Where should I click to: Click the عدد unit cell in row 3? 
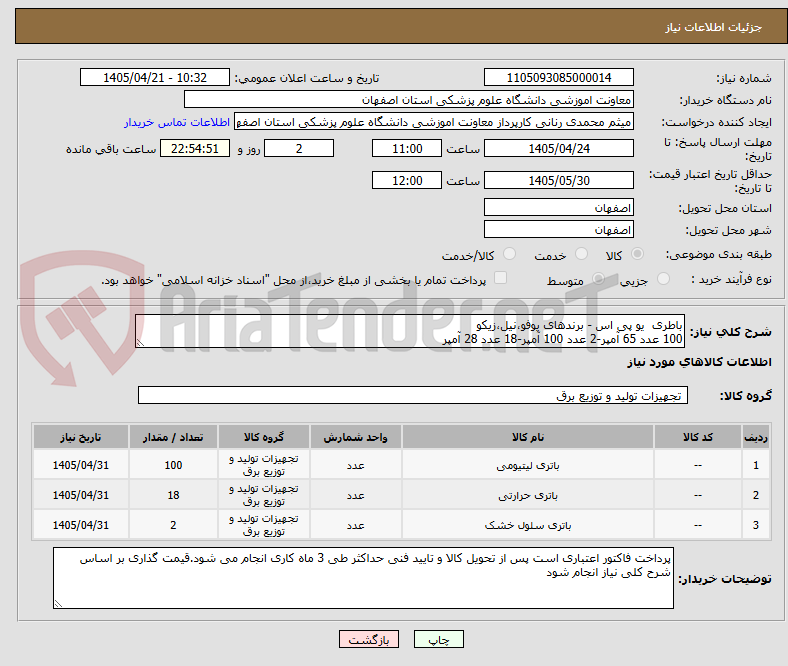pos(355,525)
